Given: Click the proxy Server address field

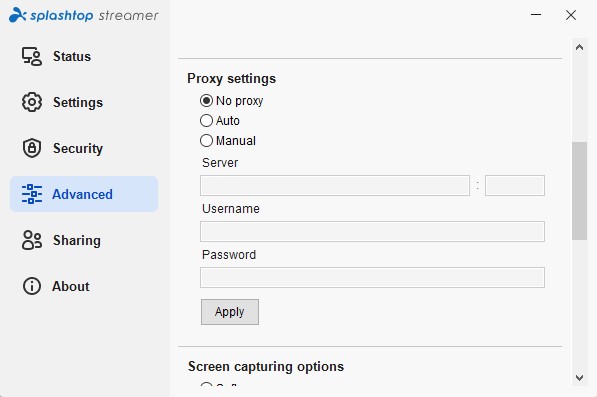Looking at the screenshot, I should point(335,185).
